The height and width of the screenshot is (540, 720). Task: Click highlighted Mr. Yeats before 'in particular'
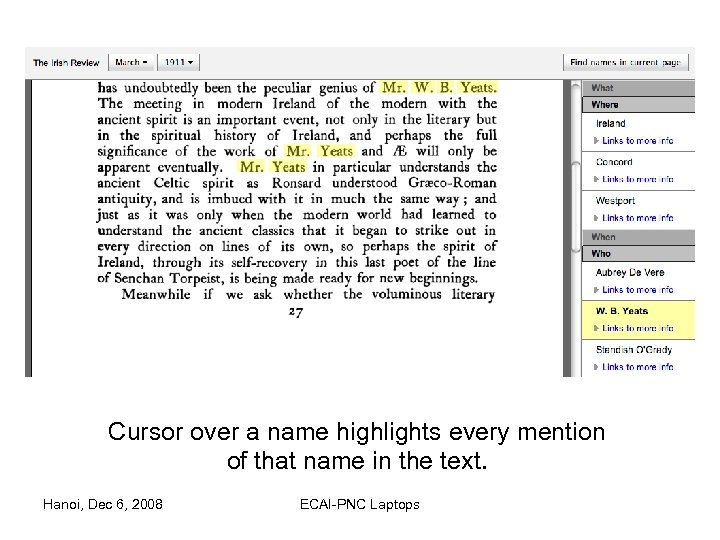272,167
